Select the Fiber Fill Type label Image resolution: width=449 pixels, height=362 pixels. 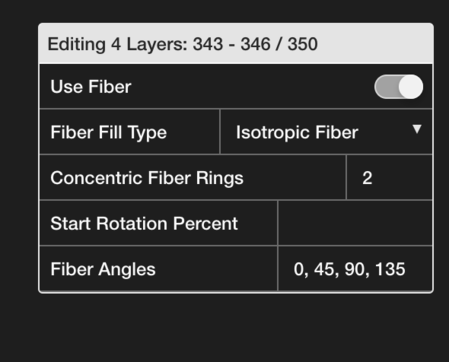click(109, 133)
